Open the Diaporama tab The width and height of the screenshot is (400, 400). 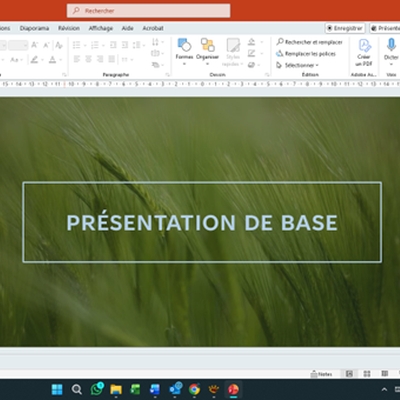(x=34, y=28)
